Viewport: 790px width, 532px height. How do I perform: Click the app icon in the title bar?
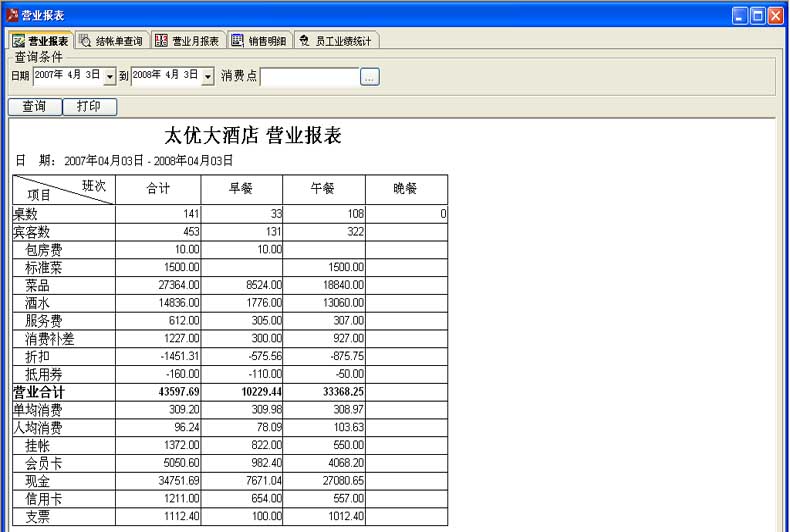[x=12, y=16]
